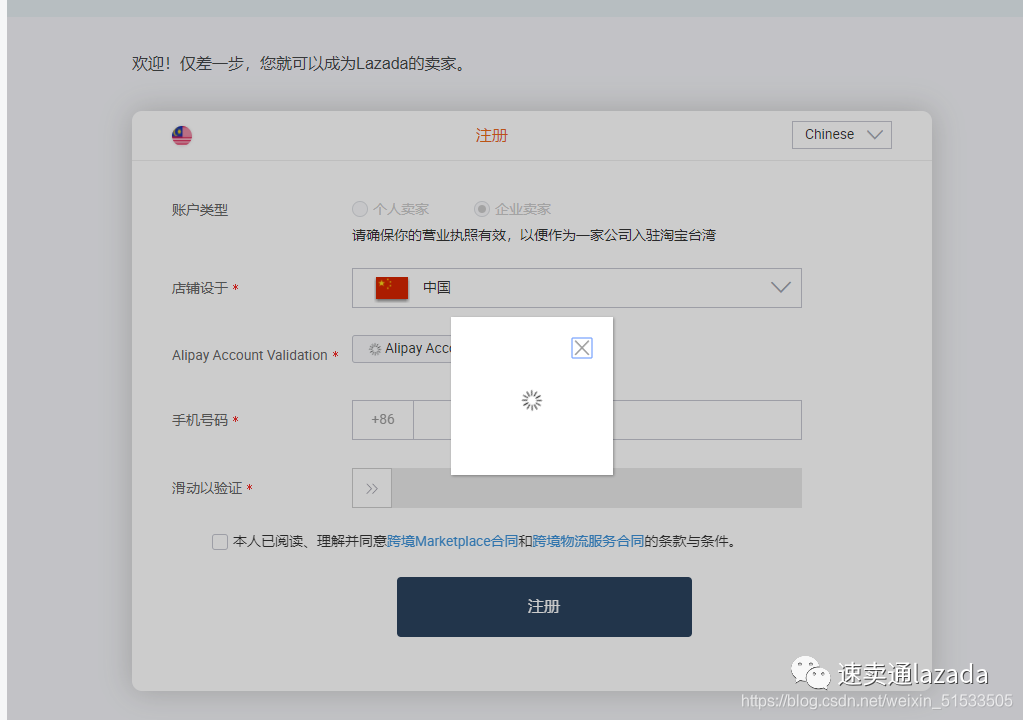Open the 跨境物流服务合同 link
Viewport: 1023px width, 720px height.
point(588,541)
